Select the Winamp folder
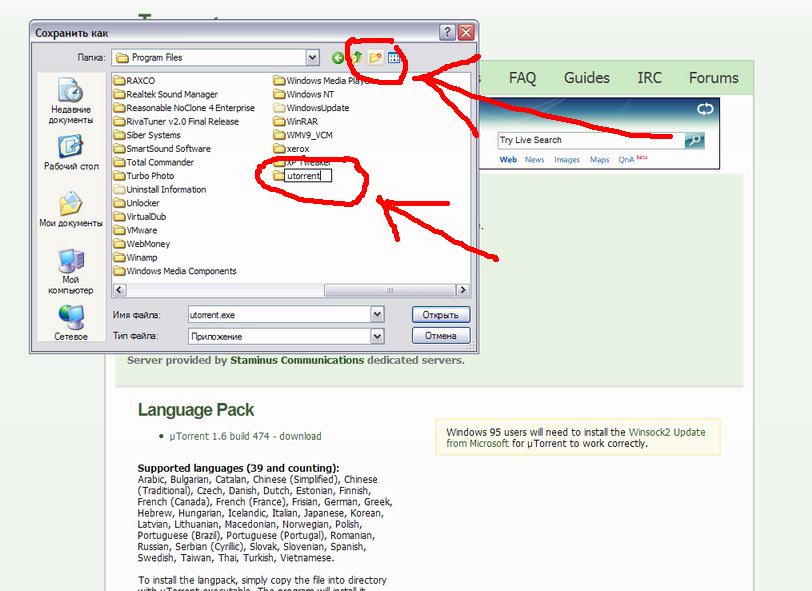This screenshot has height=591, width=812. coord(135,257)
